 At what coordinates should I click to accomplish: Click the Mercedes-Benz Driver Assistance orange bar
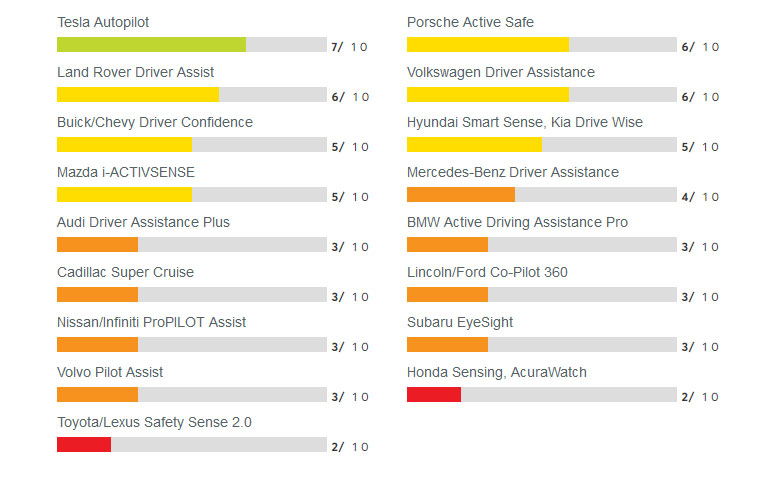point(461,194)
